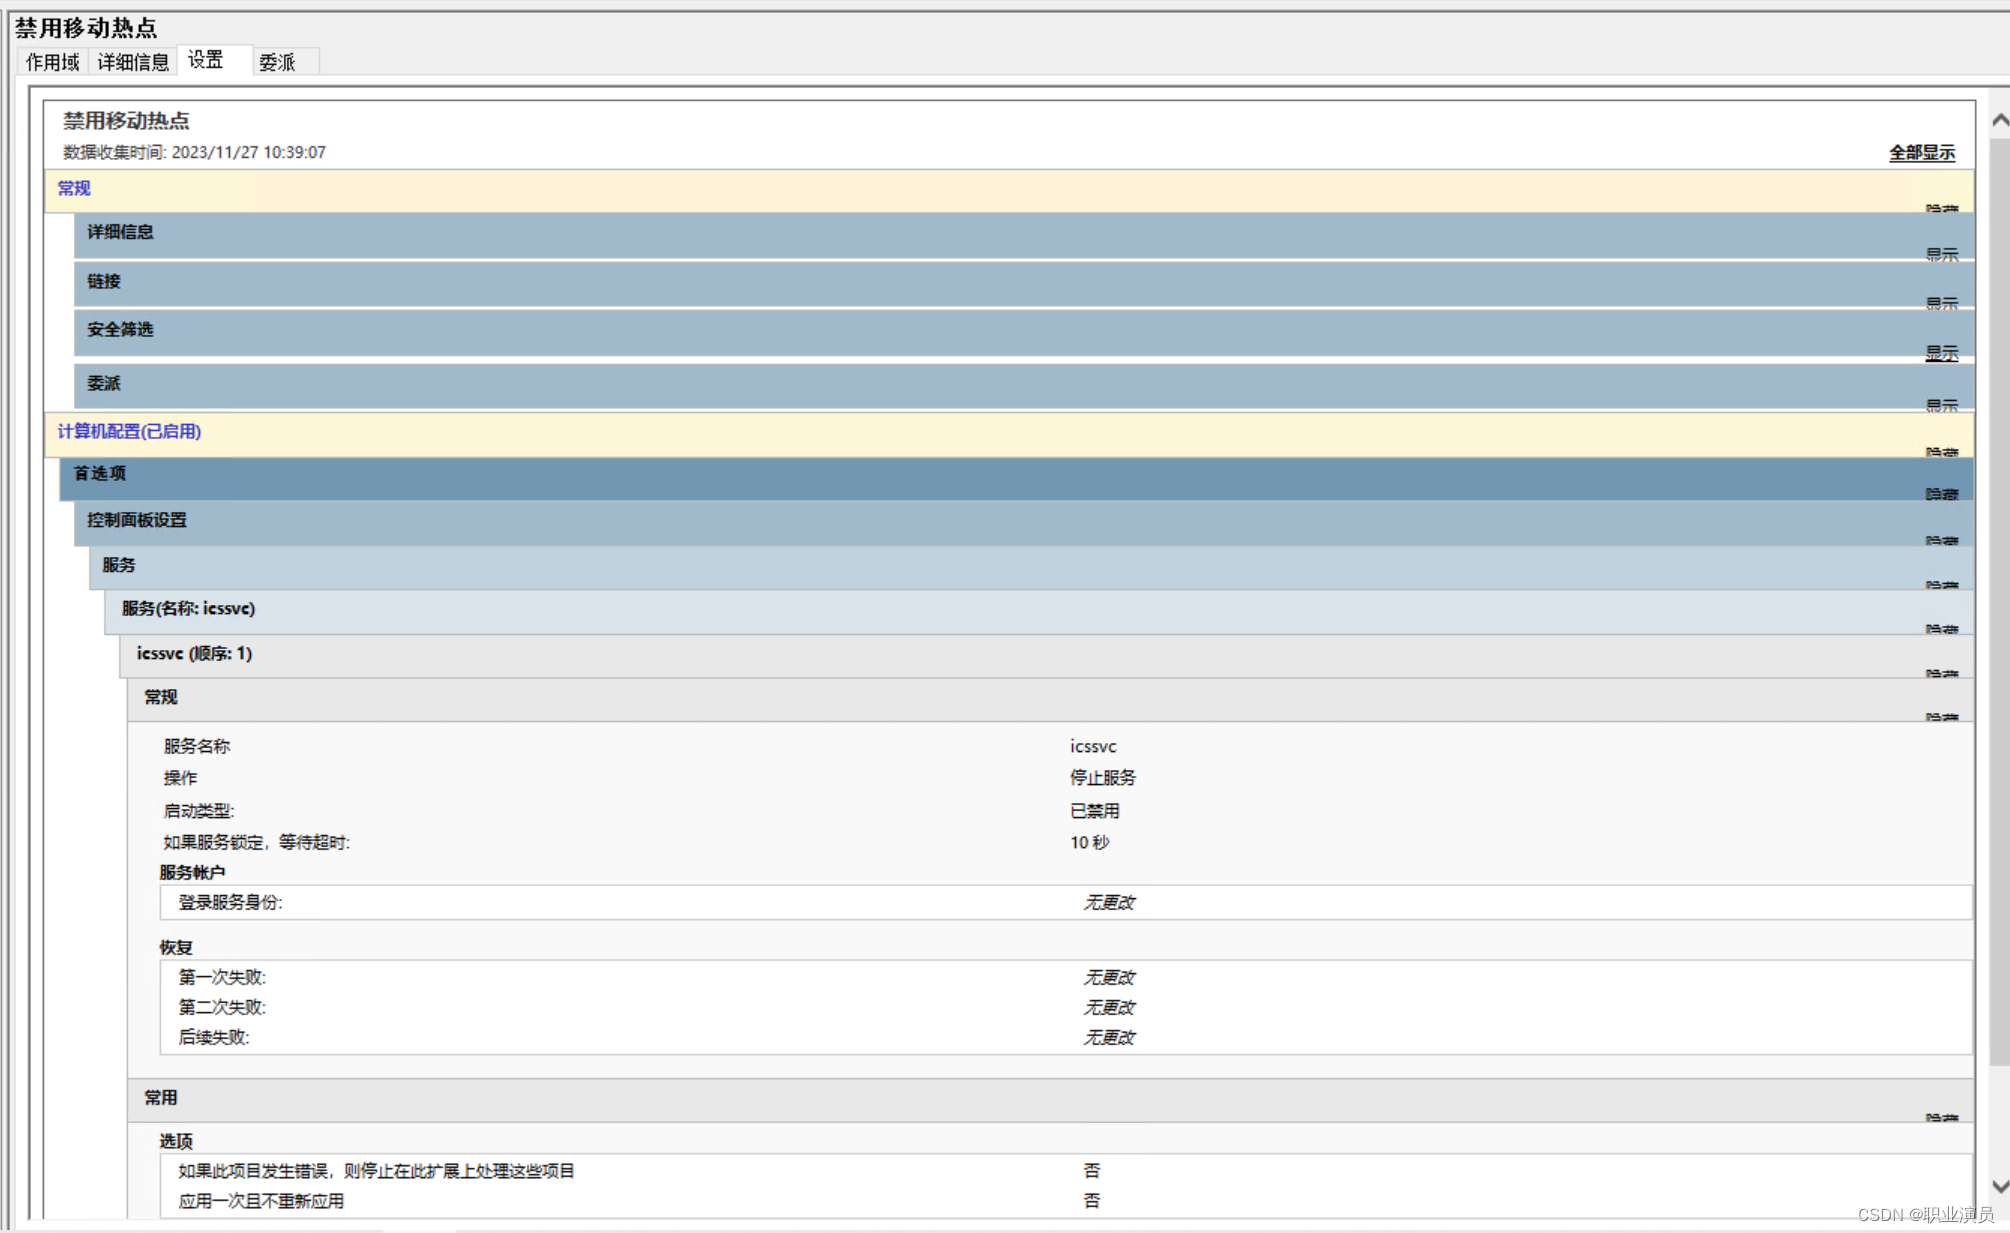
Task: Collapse the 控制面板设置 section header
Action: (x=136, y=520)
